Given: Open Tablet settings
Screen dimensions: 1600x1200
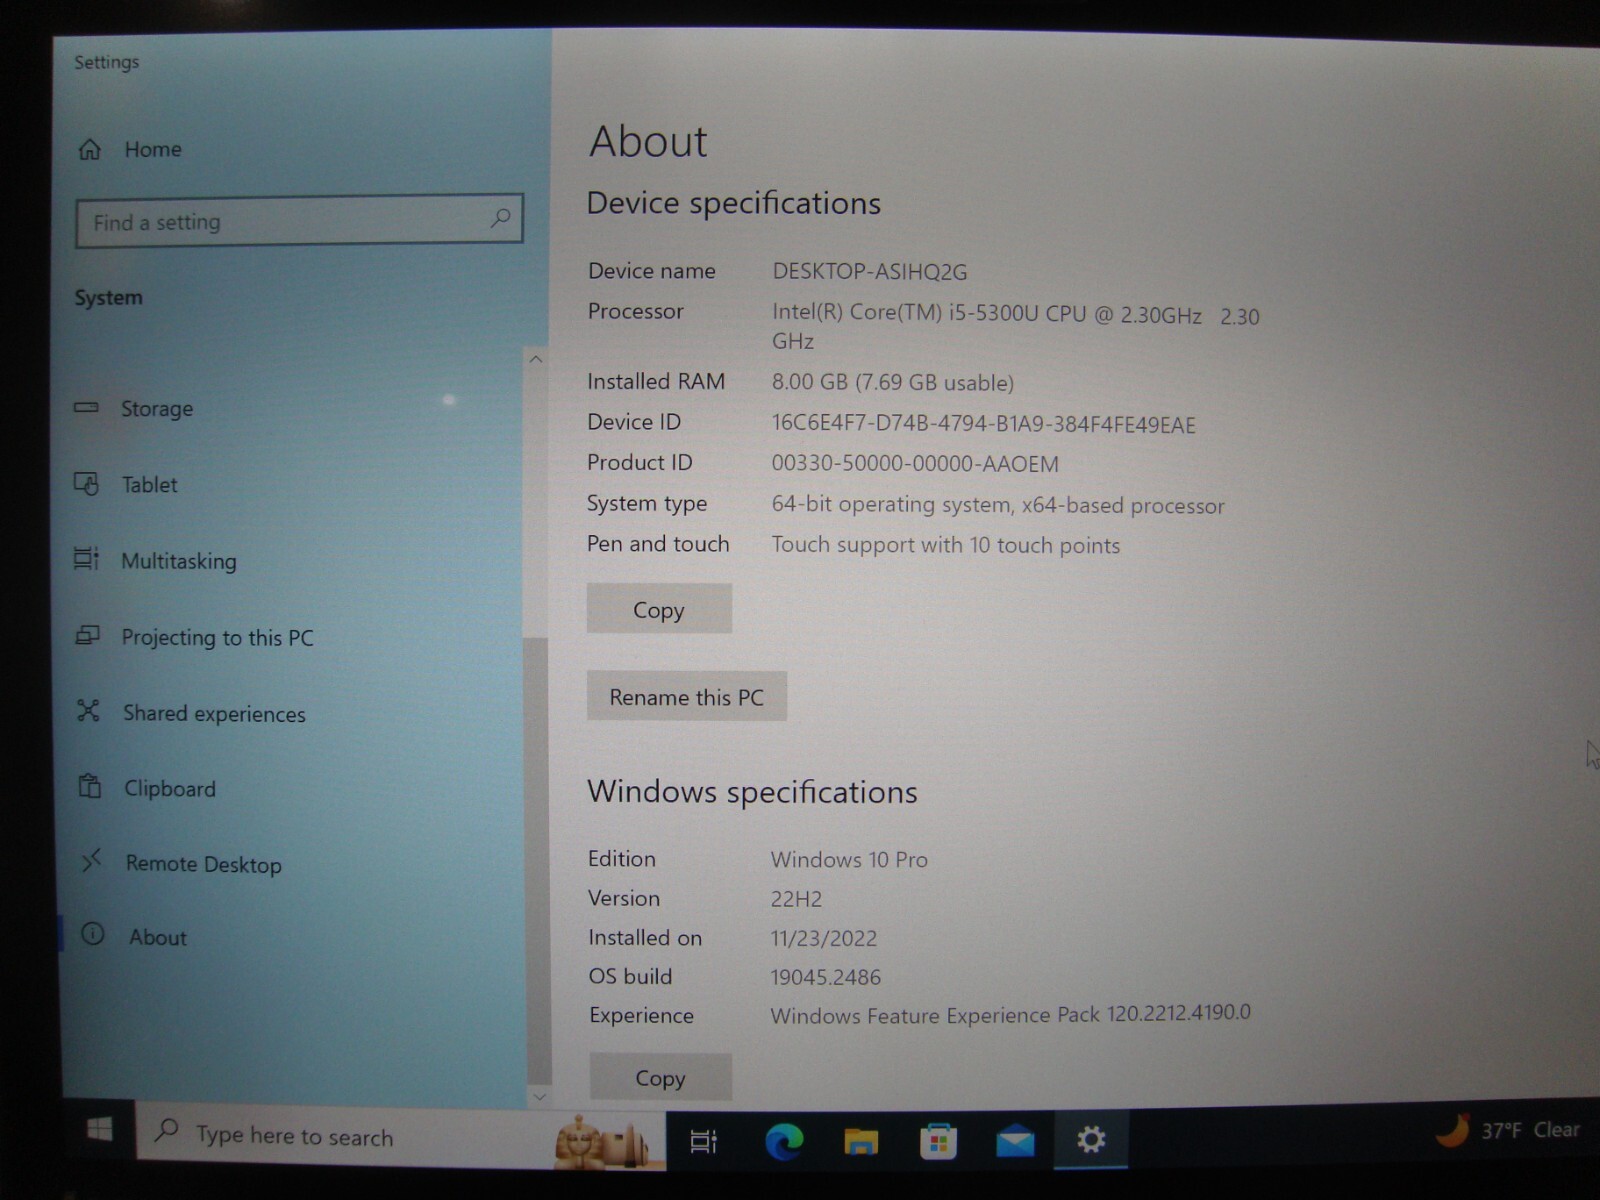Looking at the screenshot, I should pyautogui.click(x=149, y=485).
